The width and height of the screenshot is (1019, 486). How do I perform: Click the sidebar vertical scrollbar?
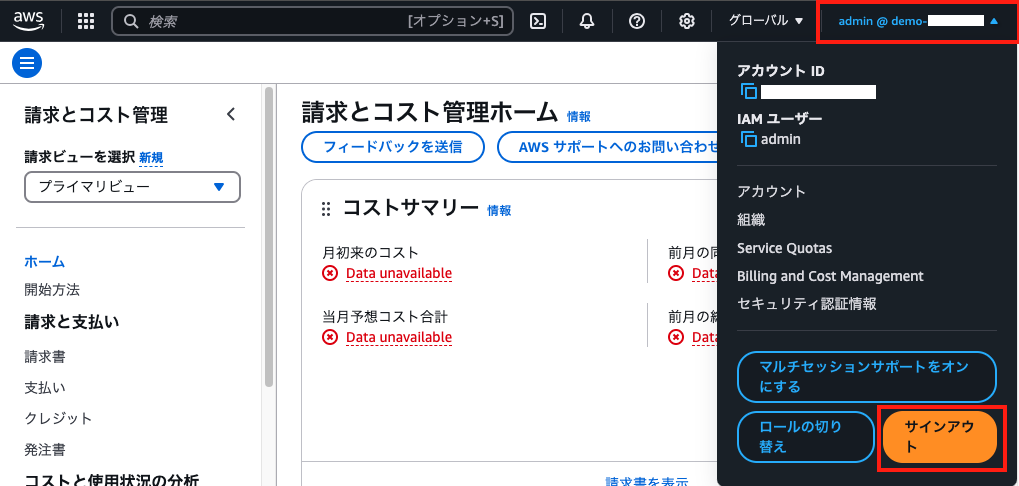pos(269,237)
